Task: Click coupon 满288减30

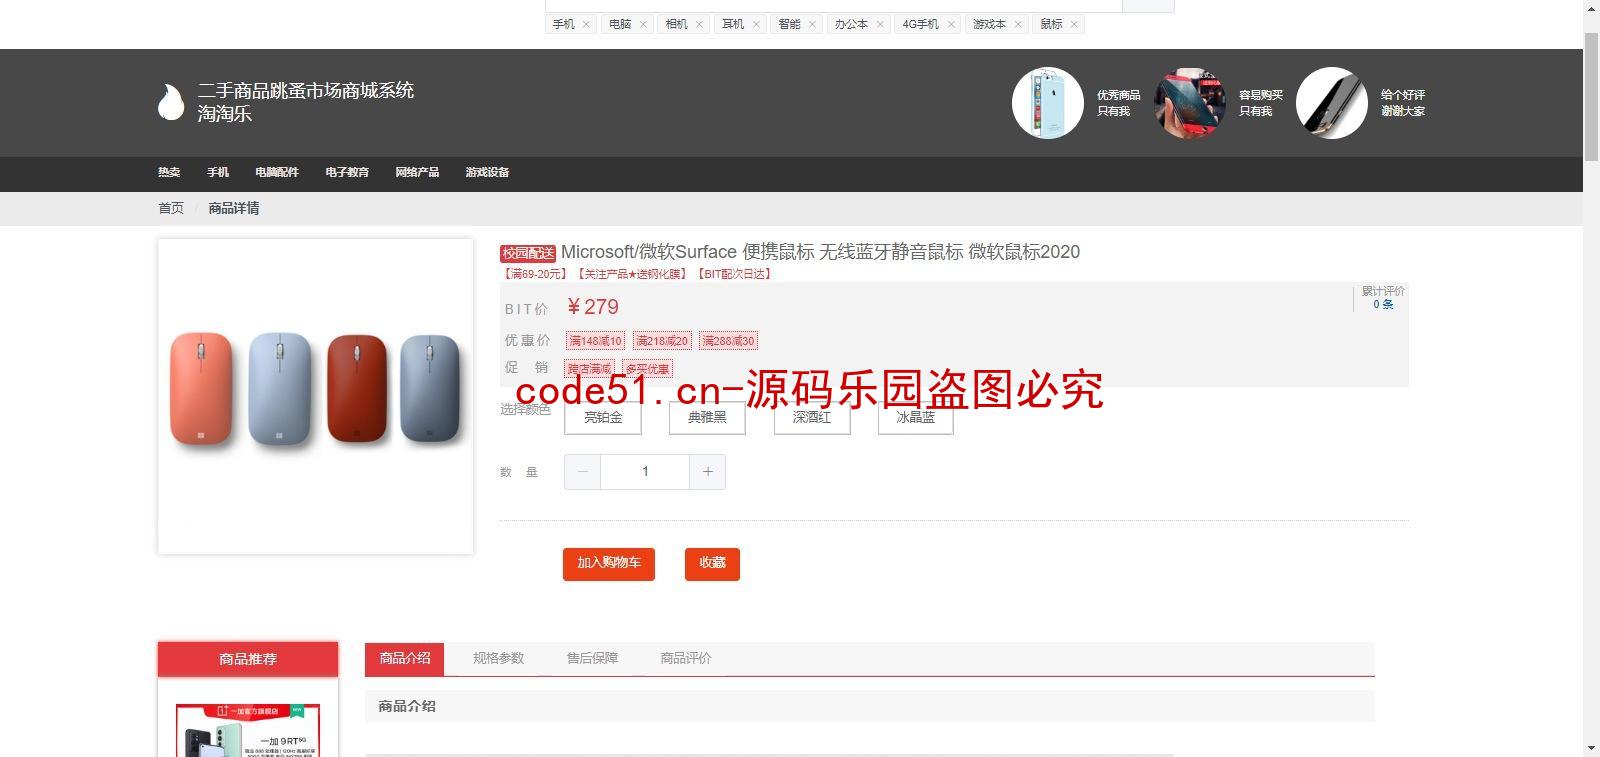Action: click(x=728, y=341)
